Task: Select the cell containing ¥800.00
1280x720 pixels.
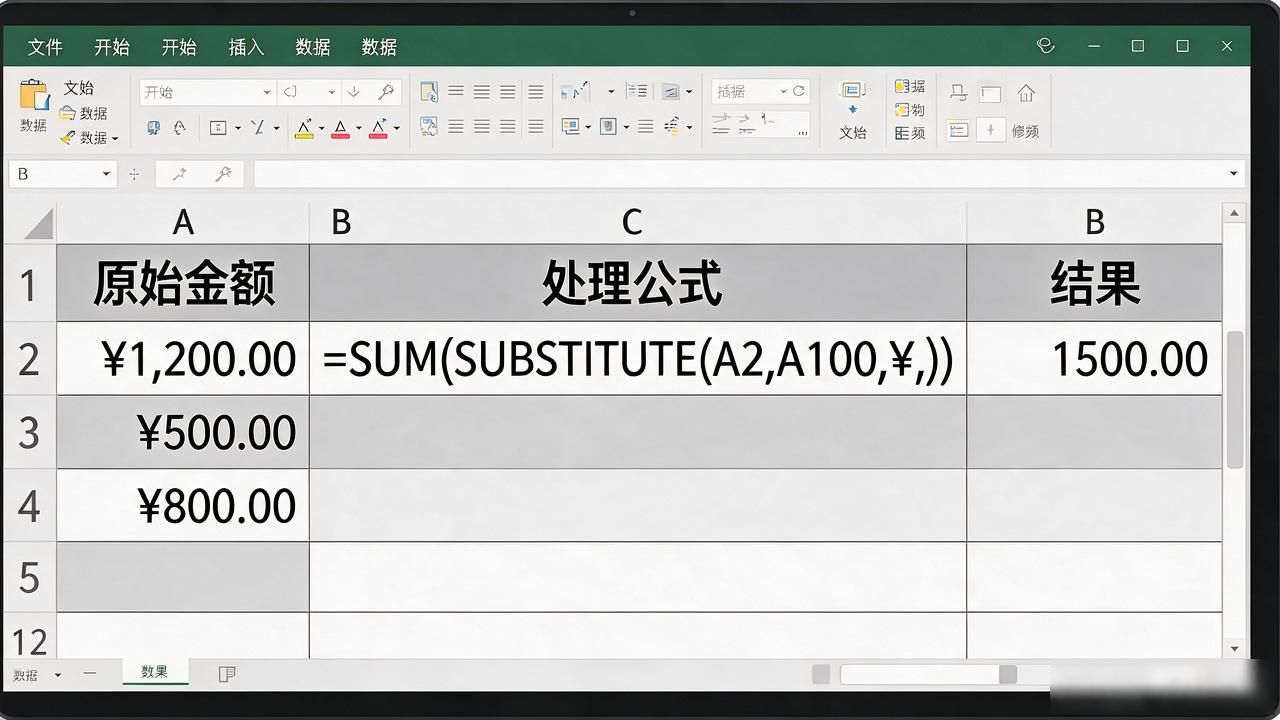Action: click(x=183, y=505)
